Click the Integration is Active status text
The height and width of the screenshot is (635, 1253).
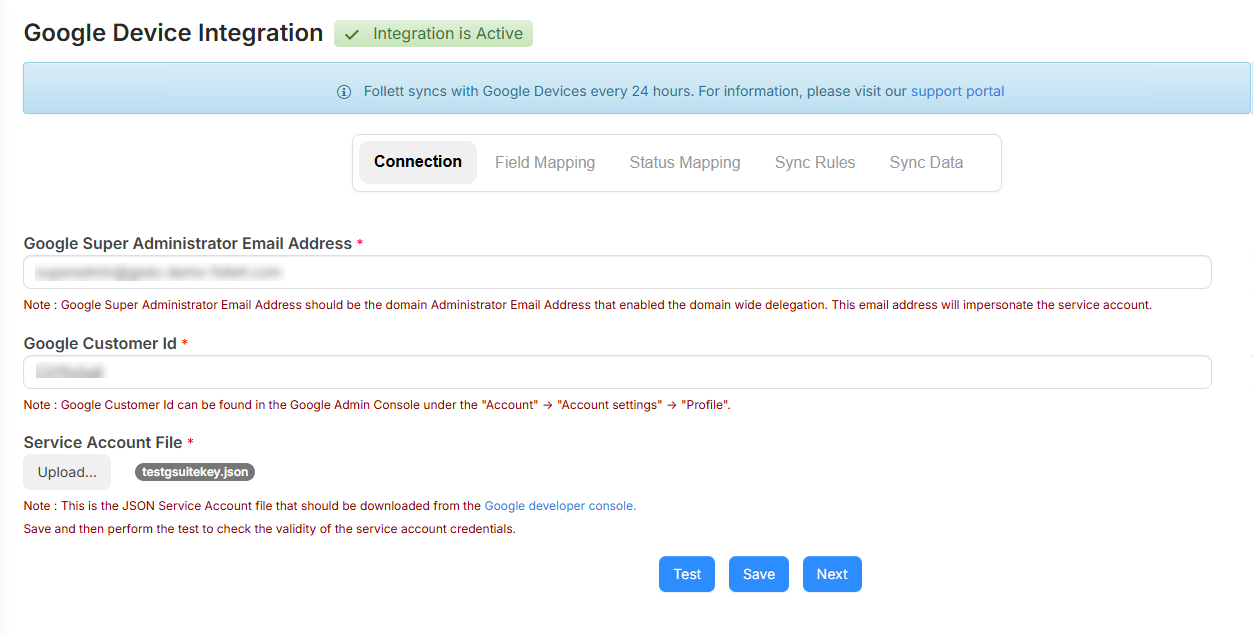[x=447, y=34]
